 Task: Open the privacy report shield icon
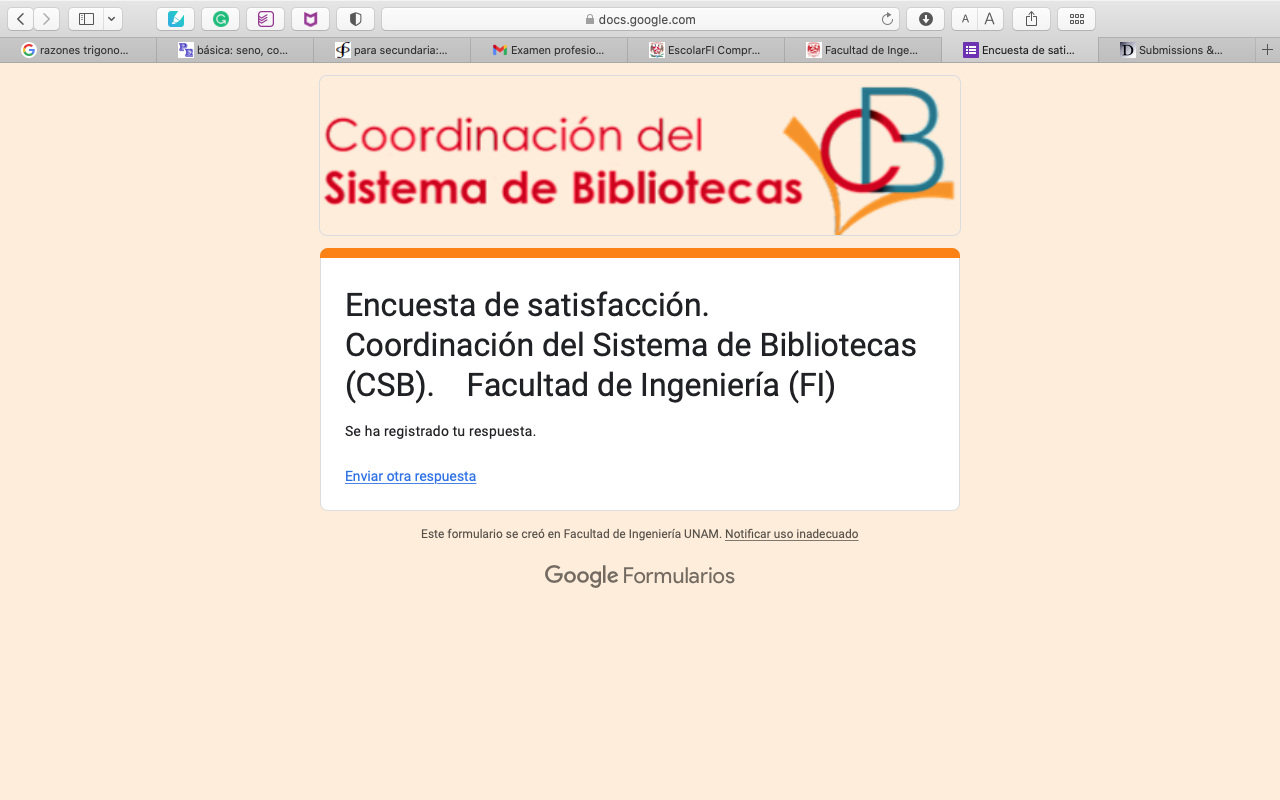click(x=355, y=19)
